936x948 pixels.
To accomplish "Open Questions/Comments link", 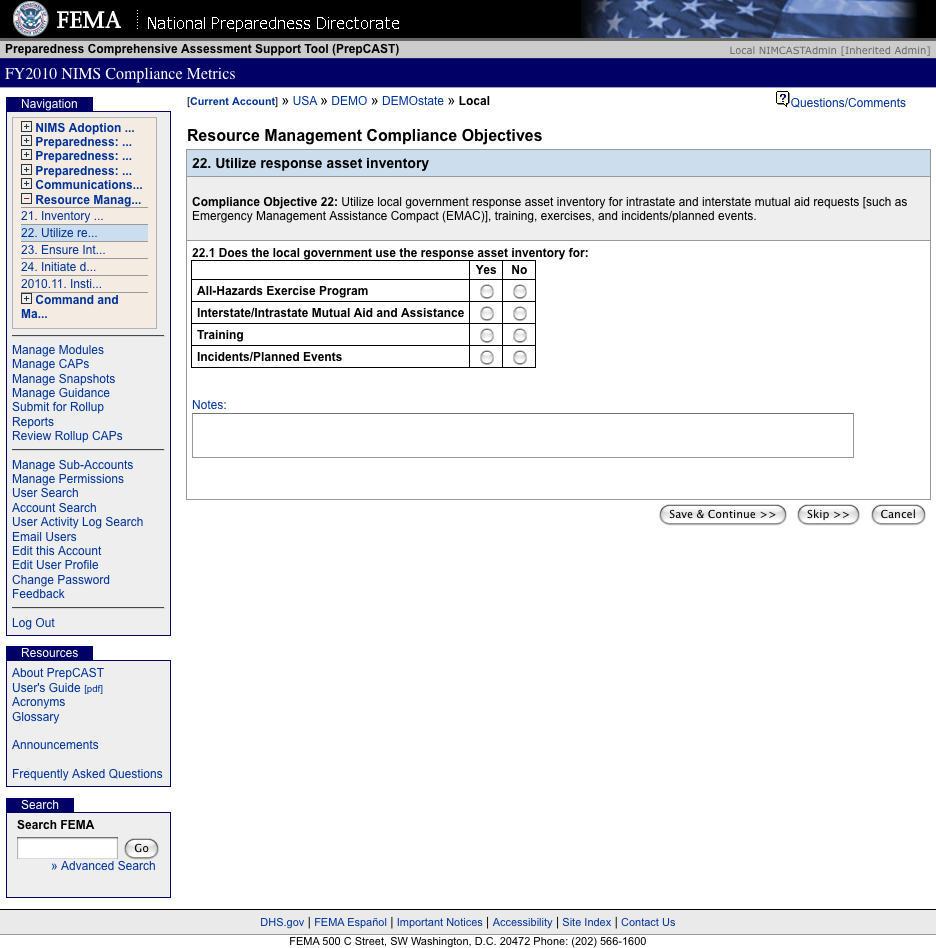I will [x=848, y=103].
